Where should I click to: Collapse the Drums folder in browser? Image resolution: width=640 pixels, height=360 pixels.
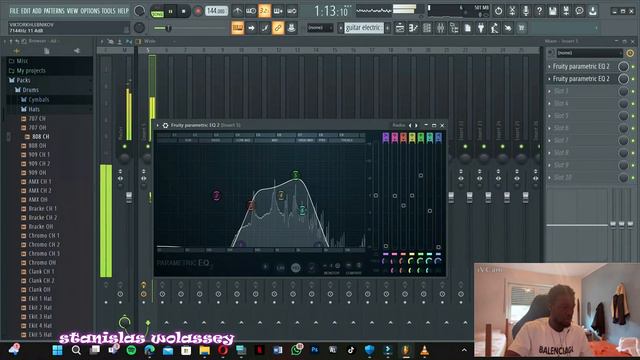coord(30,90)
